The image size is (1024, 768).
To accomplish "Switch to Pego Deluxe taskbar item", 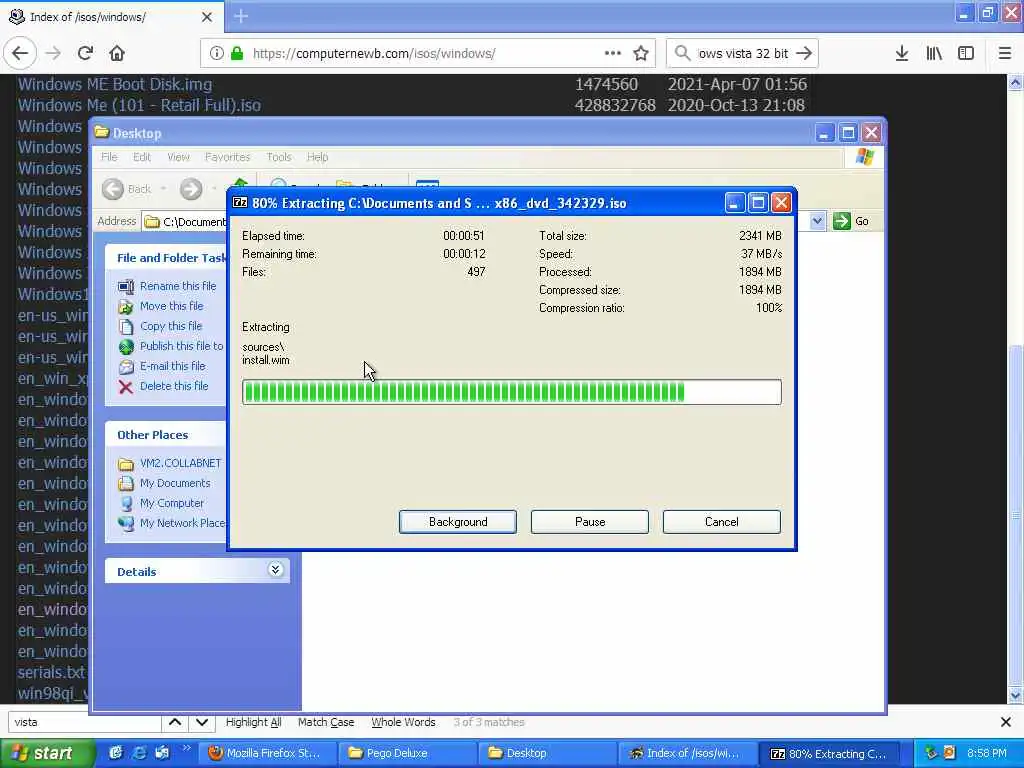I will click(x=408, y=754).
